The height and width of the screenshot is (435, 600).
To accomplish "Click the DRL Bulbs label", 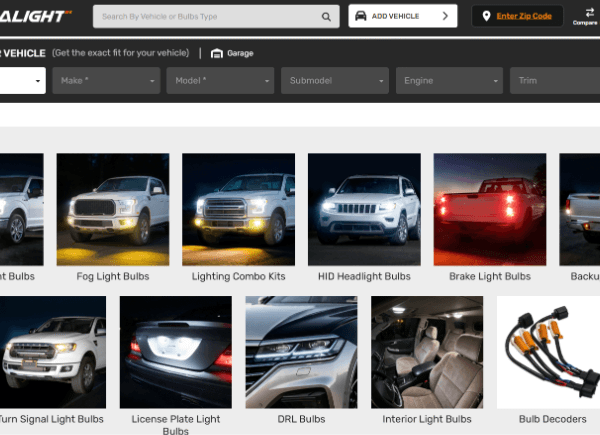I will [x=302, y=419].
